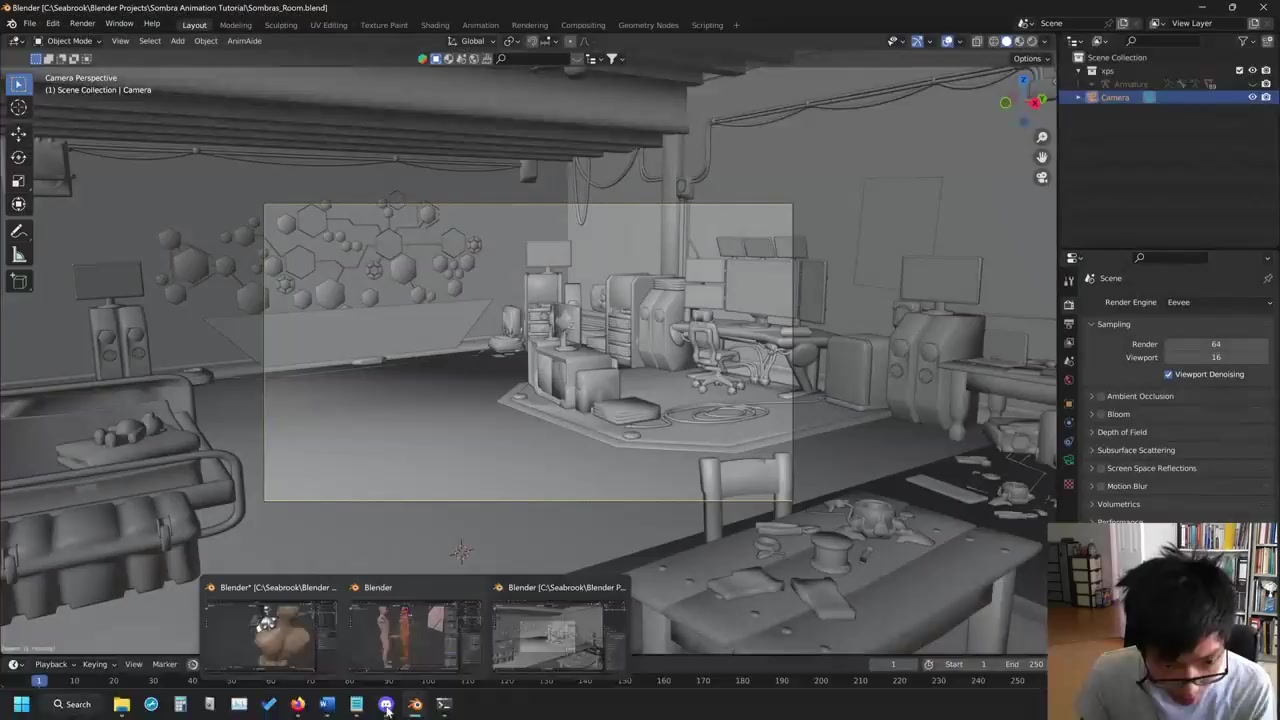Open the Render menu in the top bar
This screenshot has width=1280, height=720.
(82, 23)
